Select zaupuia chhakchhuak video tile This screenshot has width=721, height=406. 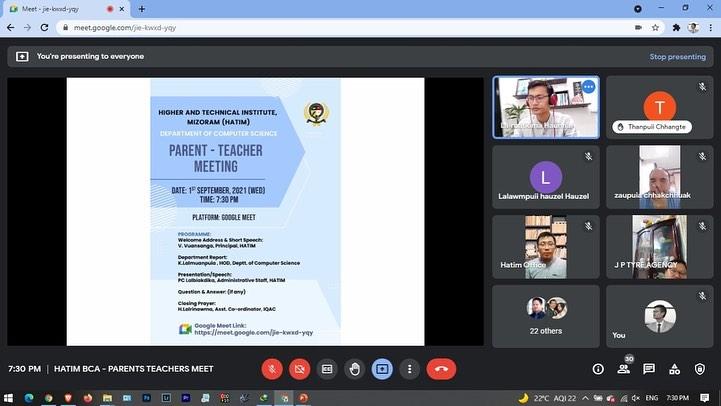click(x=659, y=177)
